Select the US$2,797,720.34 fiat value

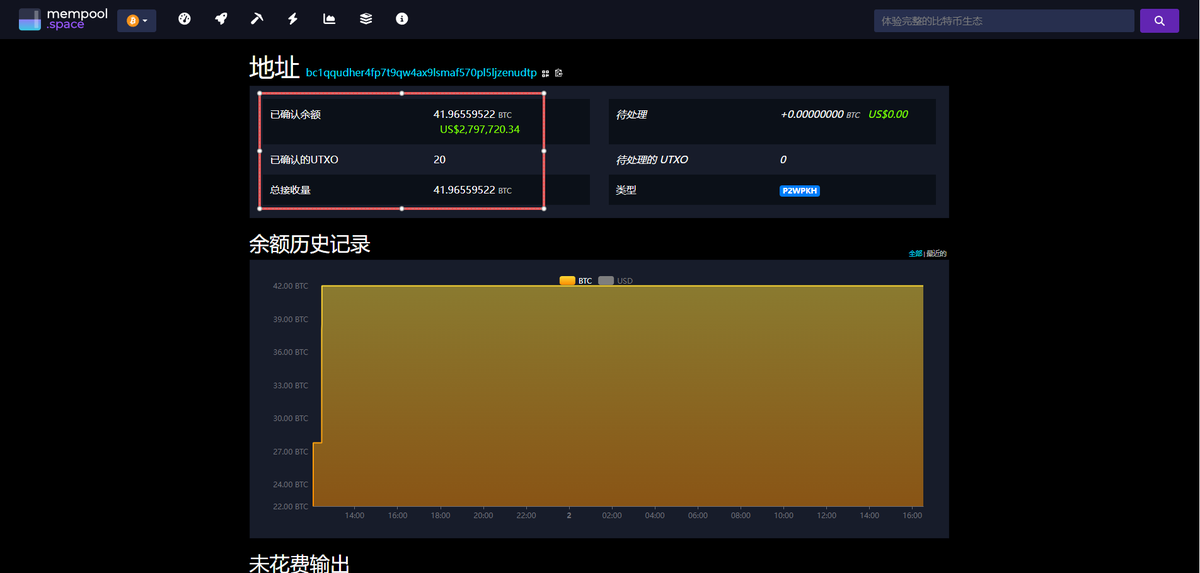[480, 129]
